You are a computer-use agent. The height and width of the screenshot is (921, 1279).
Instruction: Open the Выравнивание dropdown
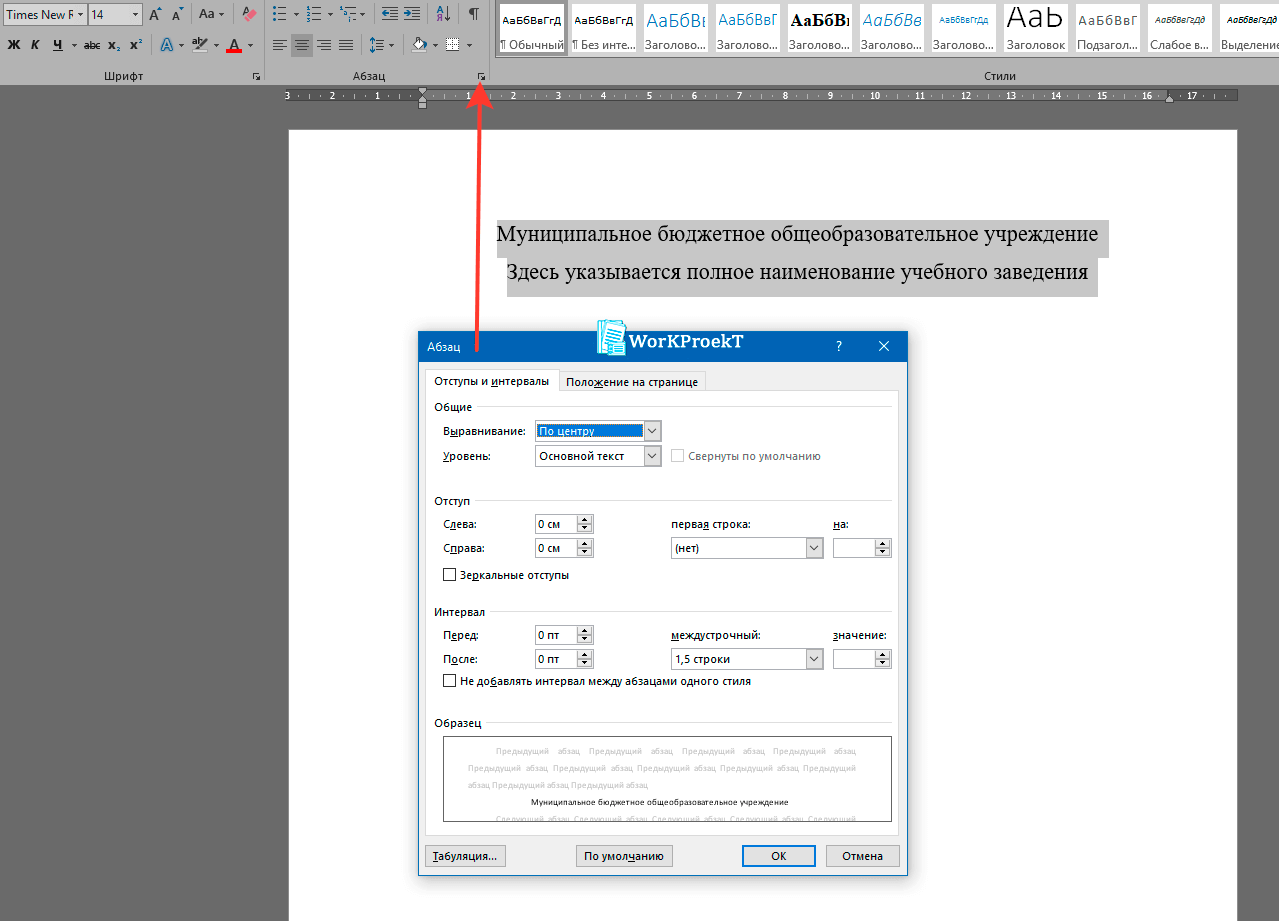[652, 431]
